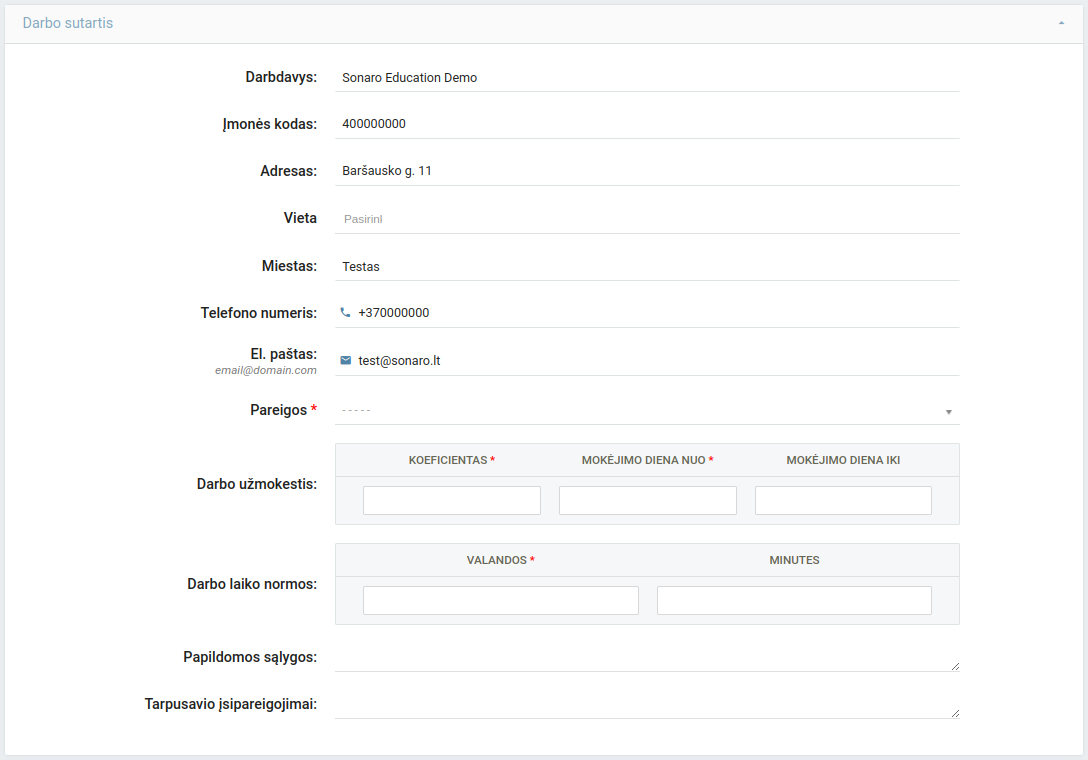
Task: Collapse the Darbo sutartis panel arrow
Action: pos(1061,23)
